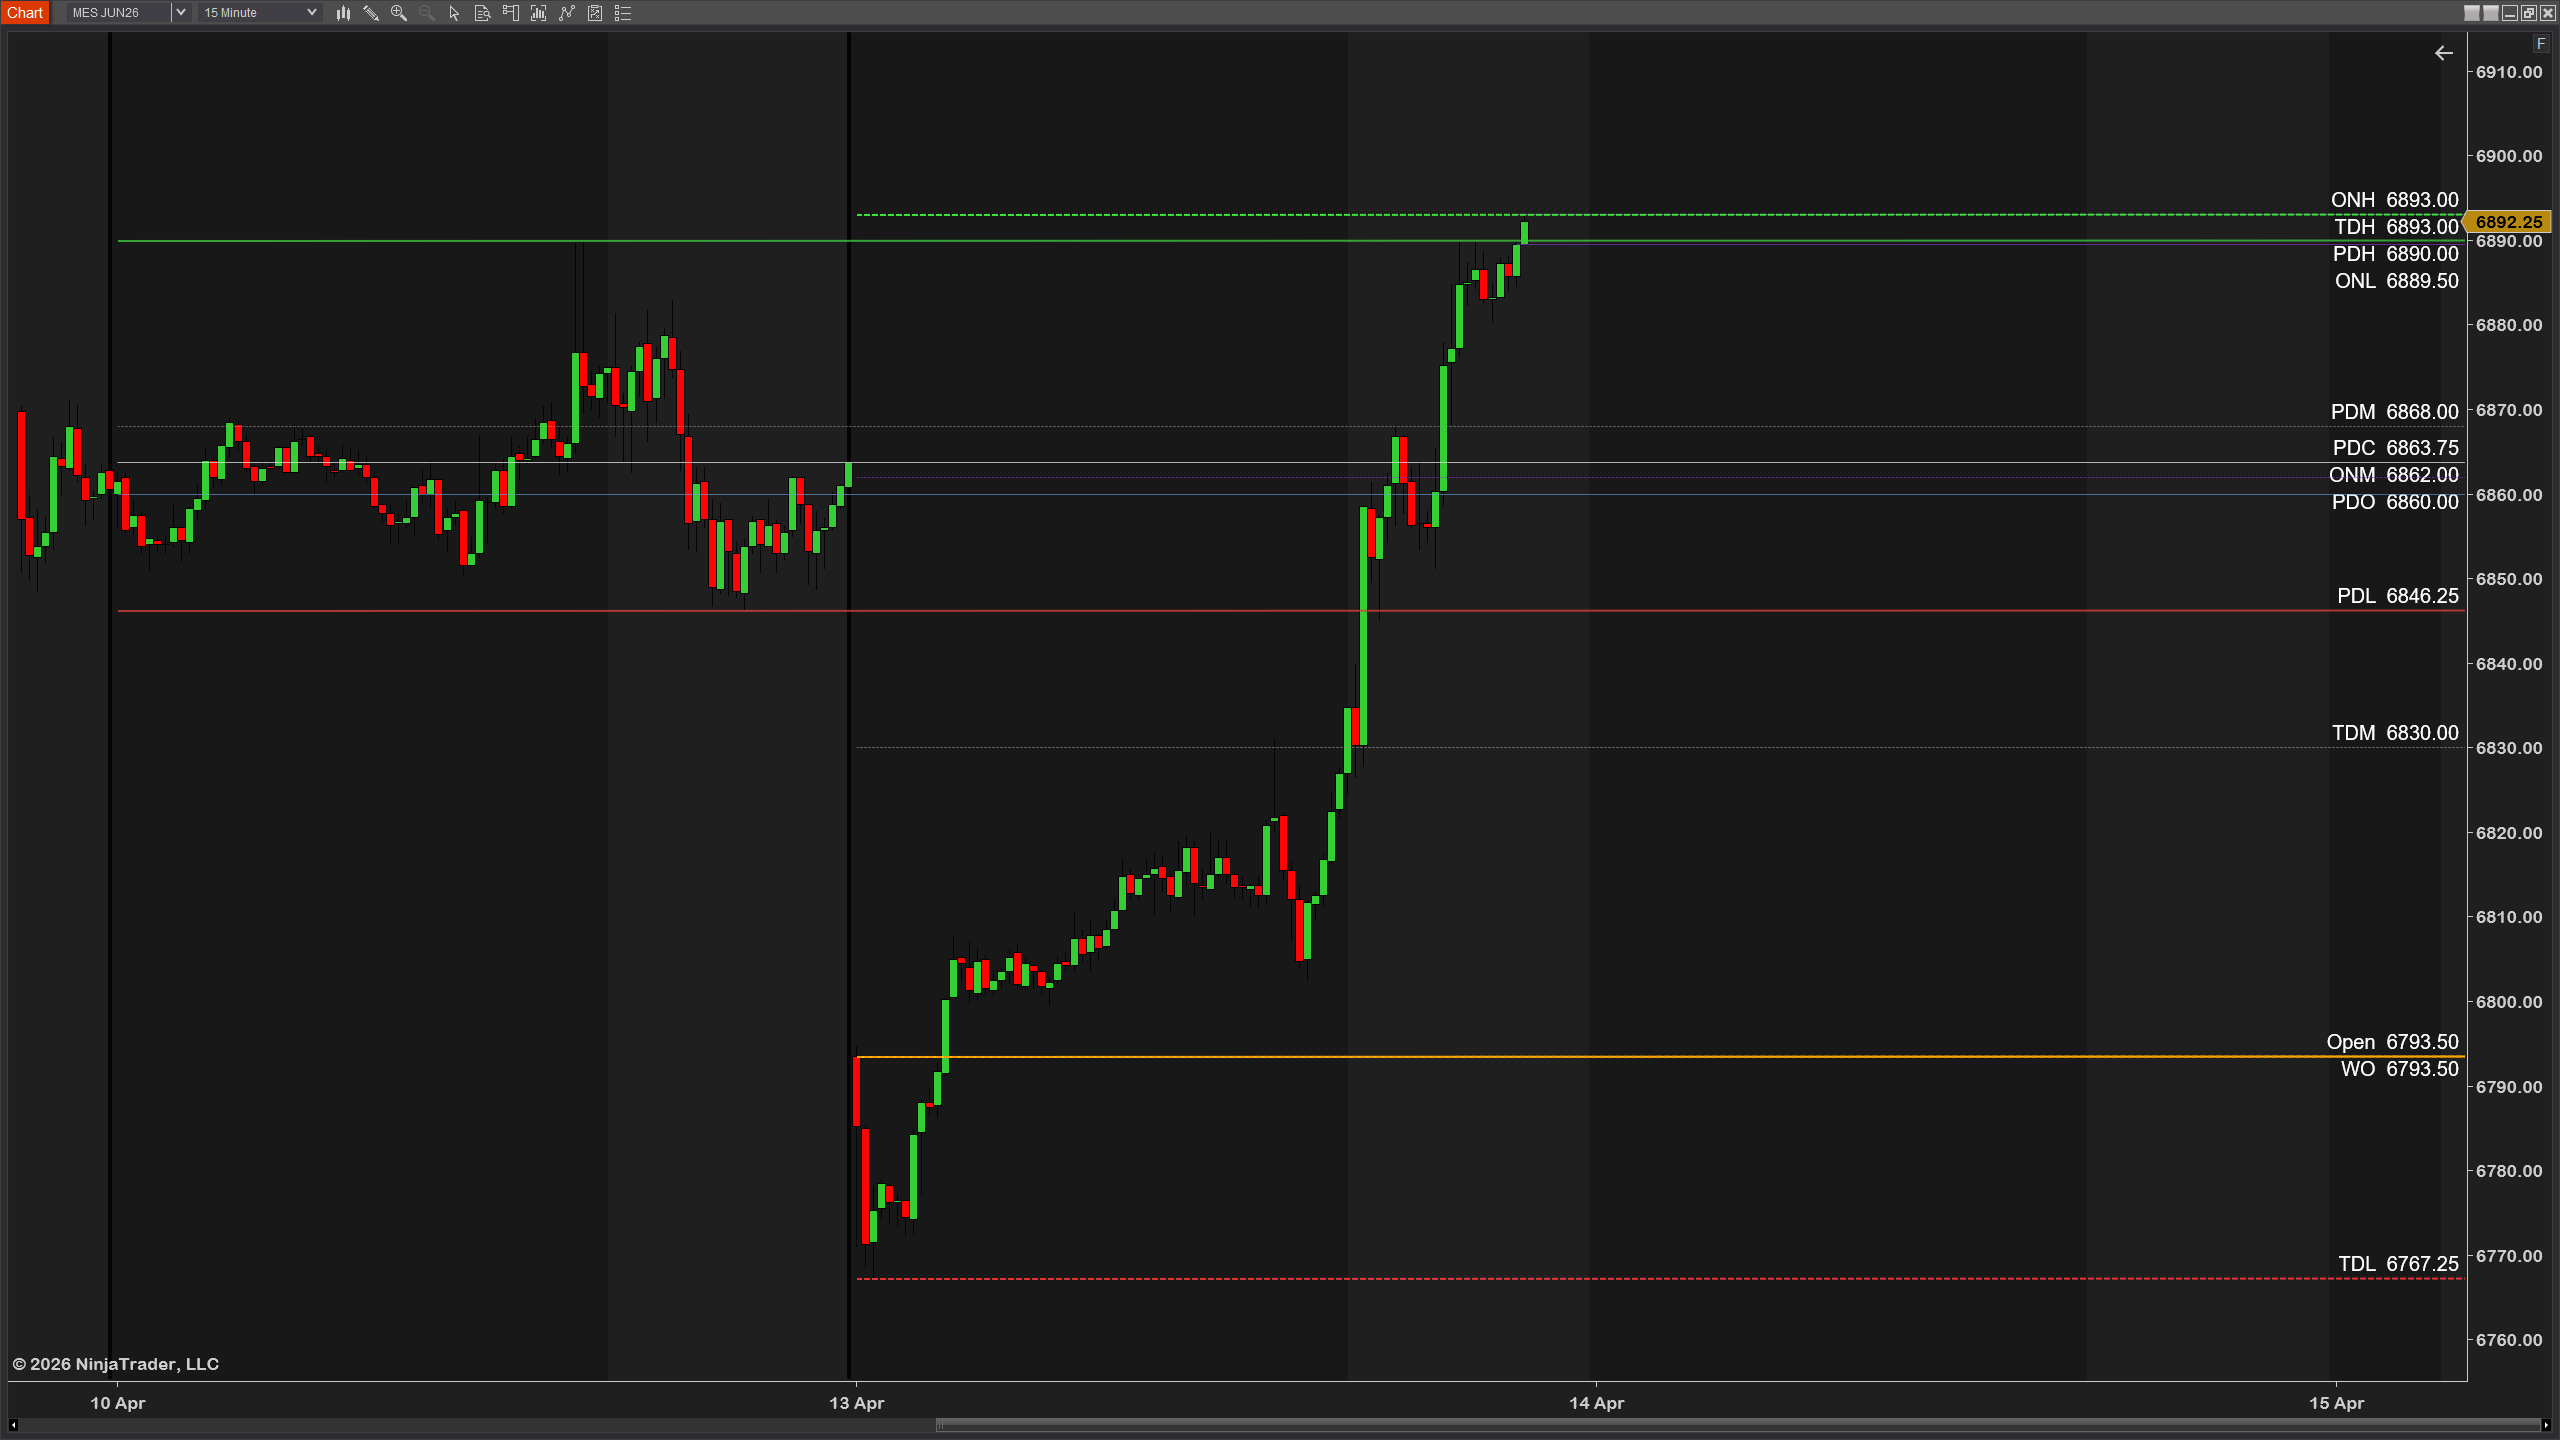Image resolution: width=2560 pixels, height=1440 pixels.
Task: Click the list settings icon on toolbar
Action: click(x=622, y=13)
